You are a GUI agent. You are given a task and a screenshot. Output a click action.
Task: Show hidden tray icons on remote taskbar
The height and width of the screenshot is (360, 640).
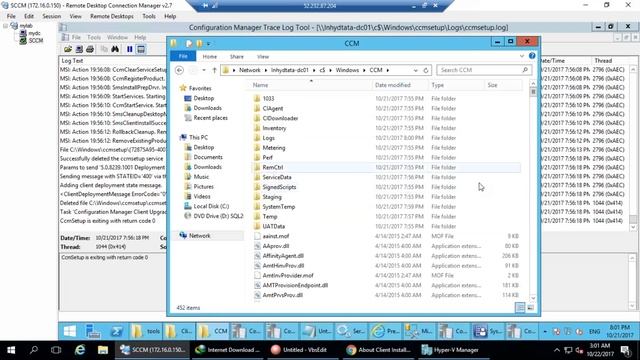click(x=545, y=331)
